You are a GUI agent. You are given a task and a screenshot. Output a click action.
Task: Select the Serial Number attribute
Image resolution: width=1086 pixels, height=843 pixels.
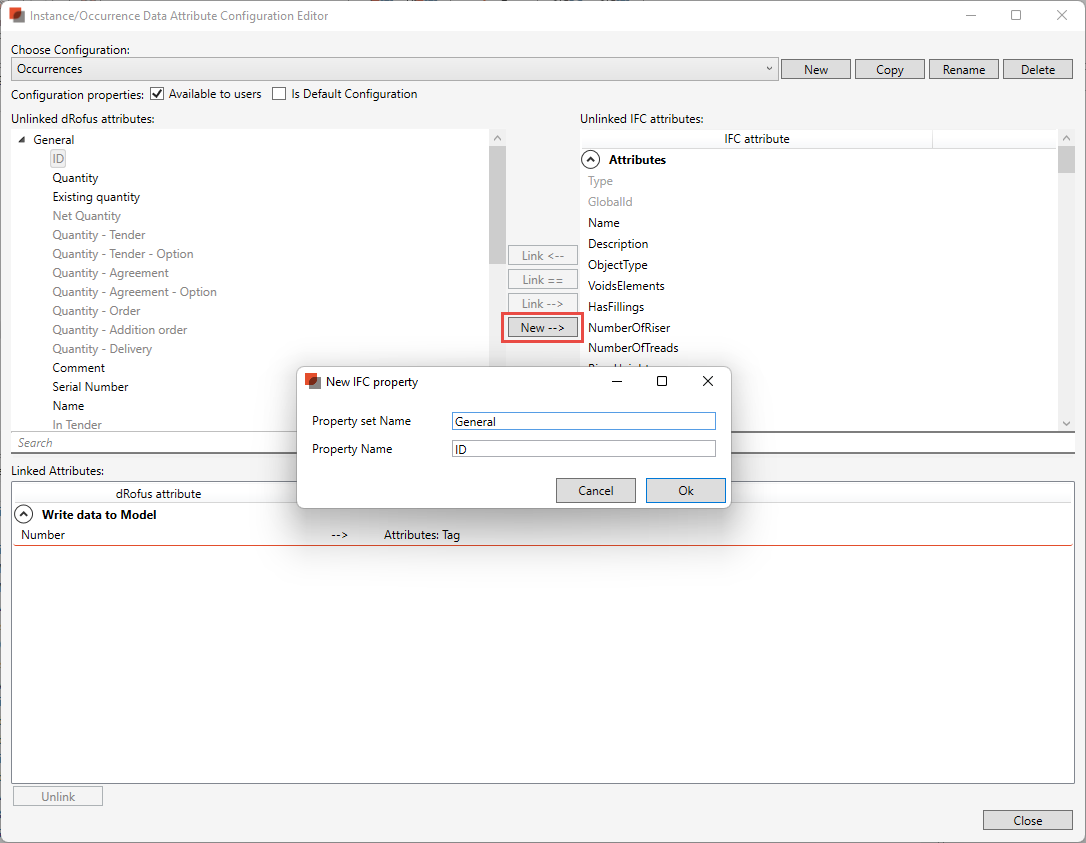90,387
